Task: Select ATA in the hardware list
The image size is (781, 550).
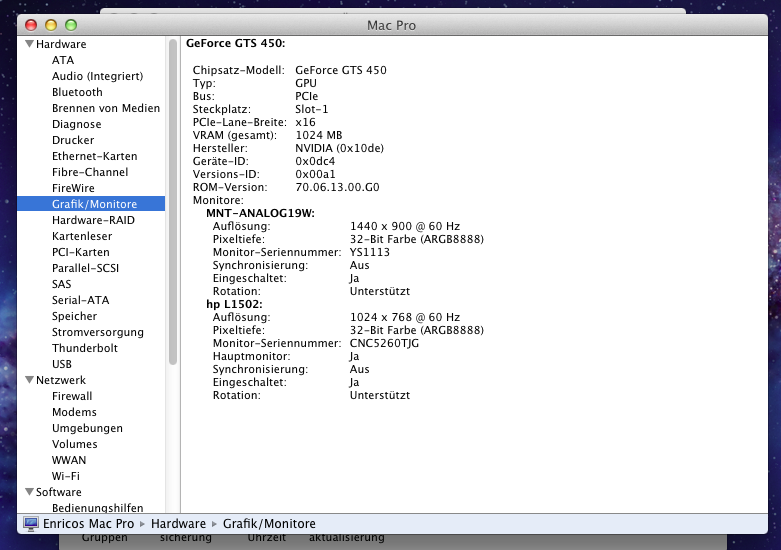Action: tap(62, 60)
